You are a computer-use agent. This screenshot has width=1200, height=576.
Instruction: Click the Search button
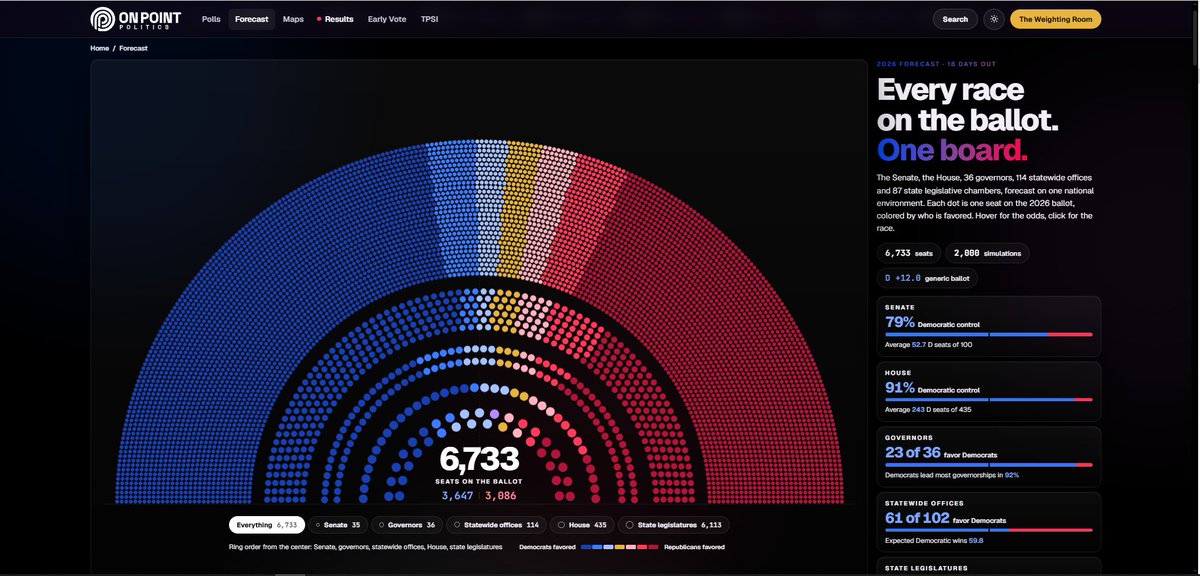(x=955, y=19)
